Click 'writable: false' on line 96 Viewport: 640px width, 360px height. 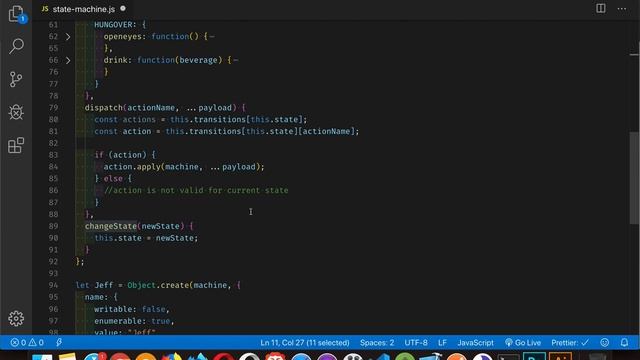pos(131,309)
